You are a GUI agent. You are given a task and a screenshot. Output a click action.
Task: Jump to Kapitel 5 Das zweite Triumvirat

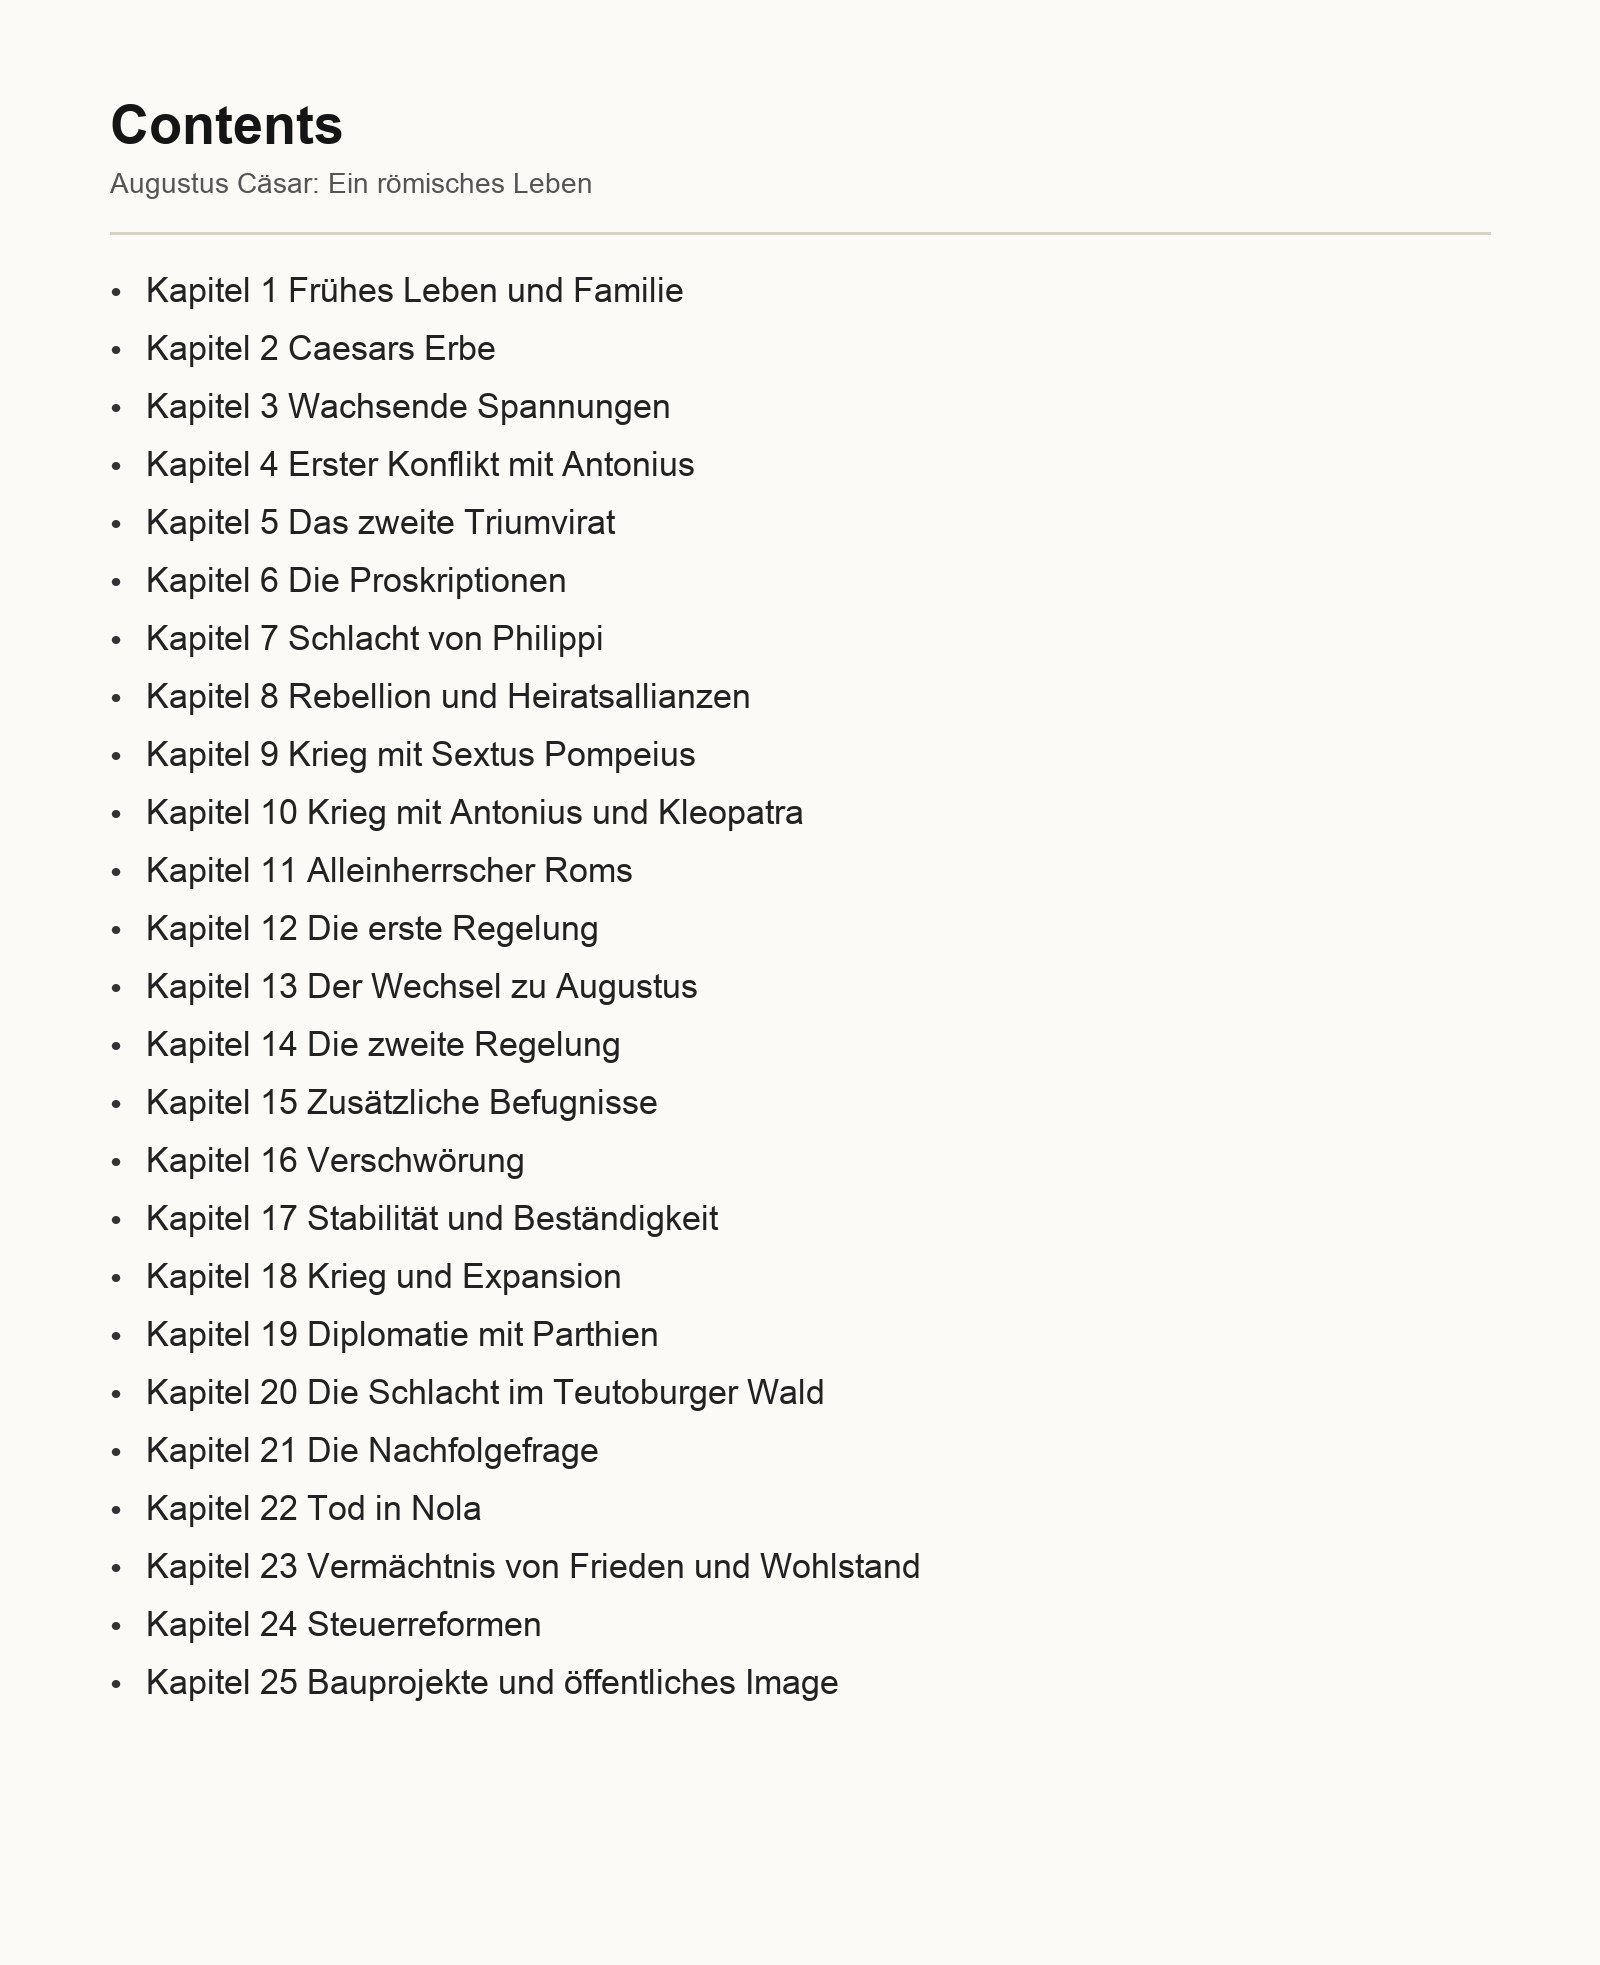pos(381,523)
